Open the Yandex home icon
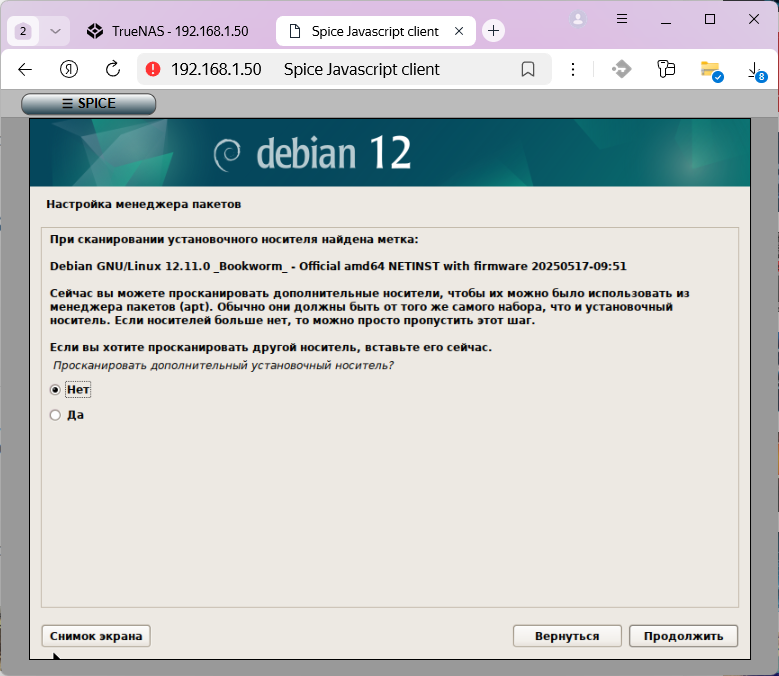 [x=69, y=70]
